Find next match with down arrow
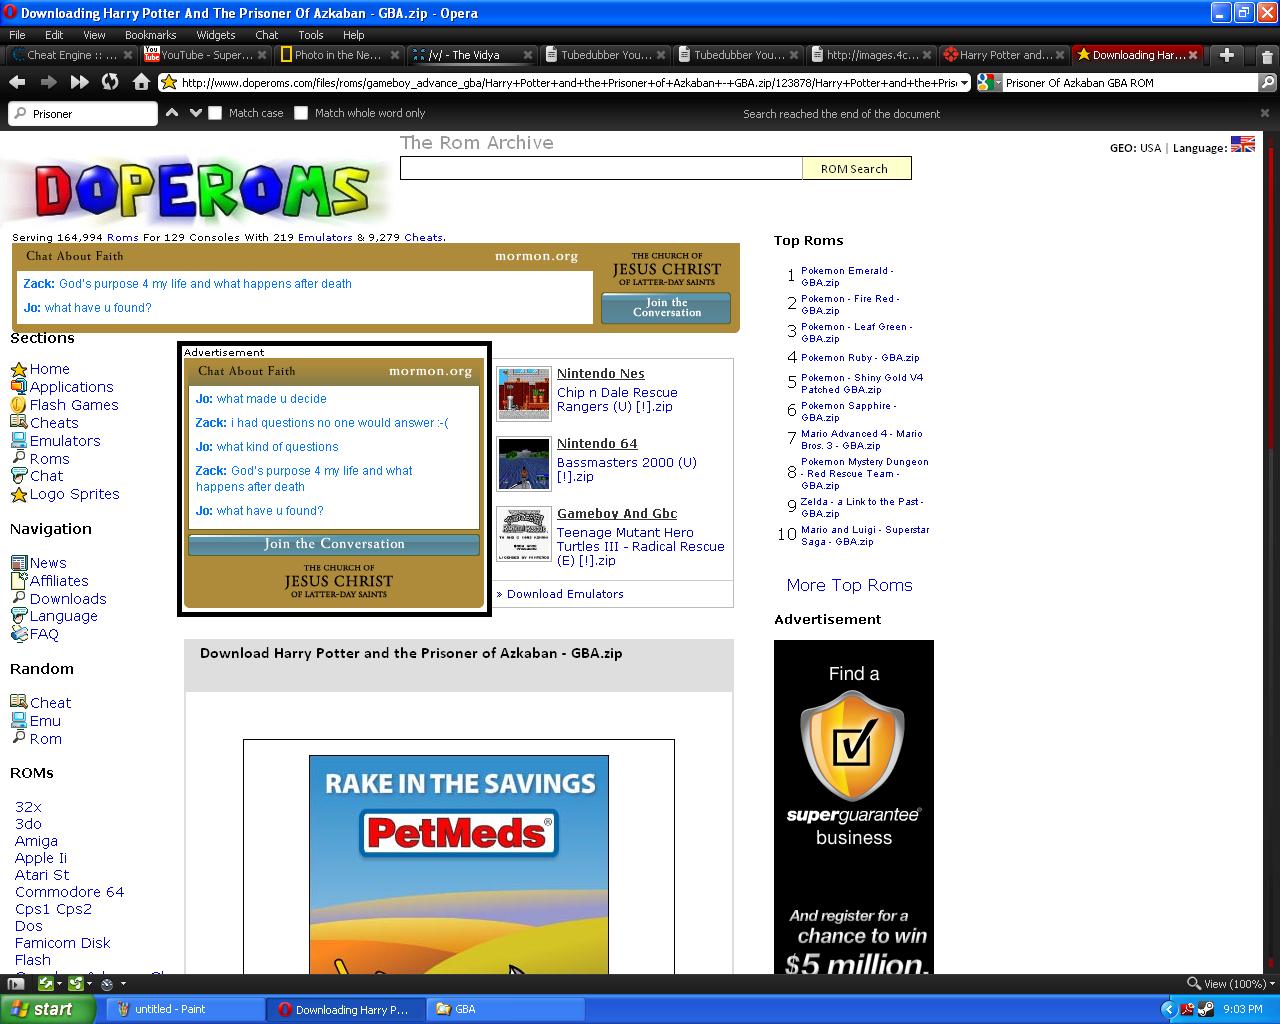Screen dimensions: 1280x1024 [x=196, y=113]
